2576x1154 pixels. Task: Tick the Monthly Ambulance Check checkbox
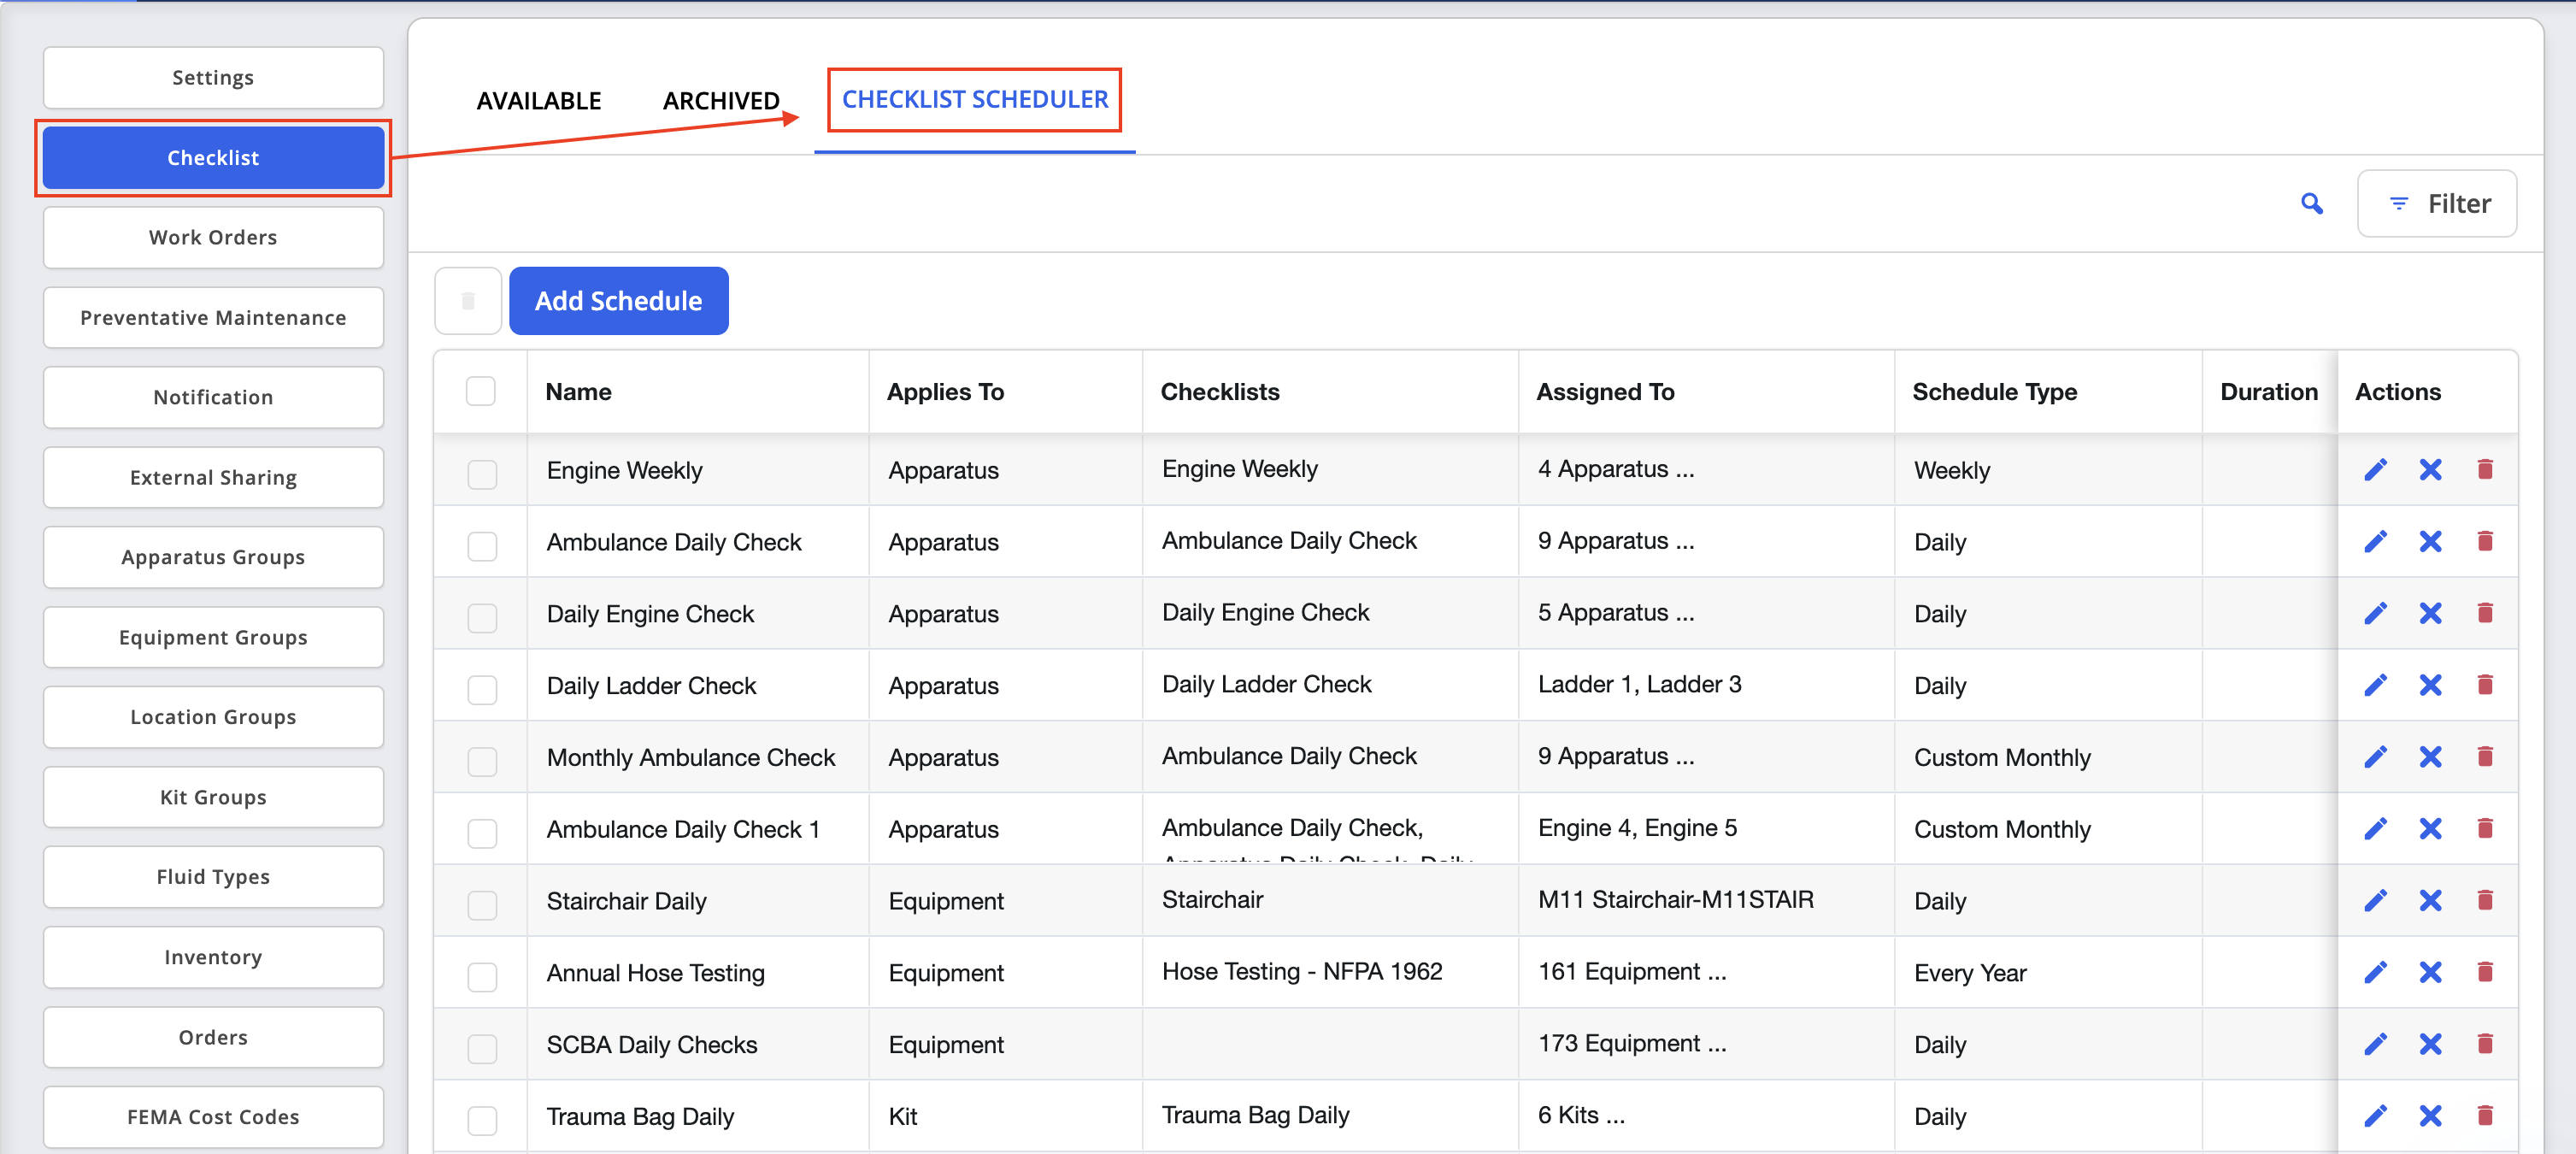pyautogui.click(x=482, y=762)
